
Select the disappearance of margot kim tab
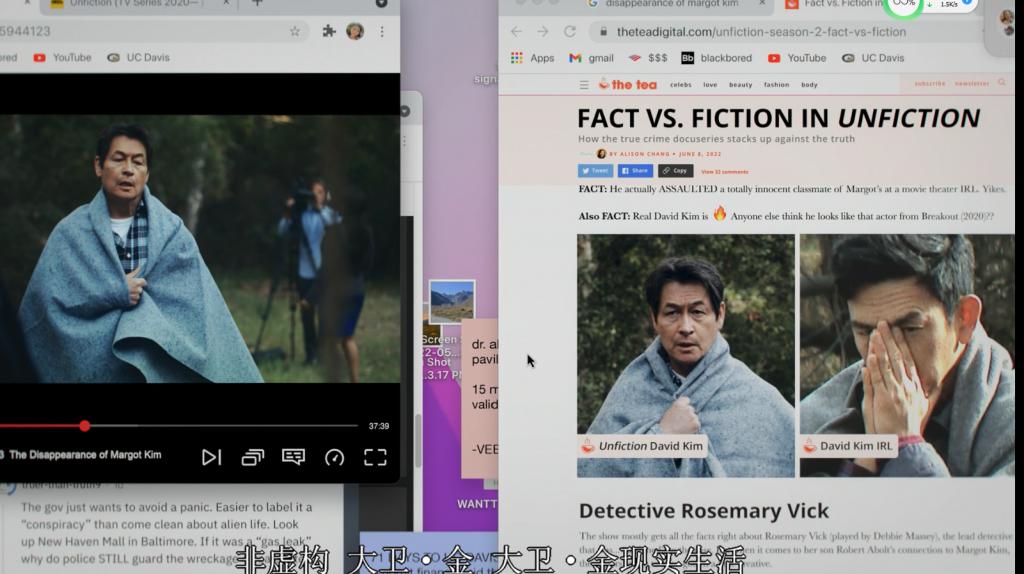point(673,4)
